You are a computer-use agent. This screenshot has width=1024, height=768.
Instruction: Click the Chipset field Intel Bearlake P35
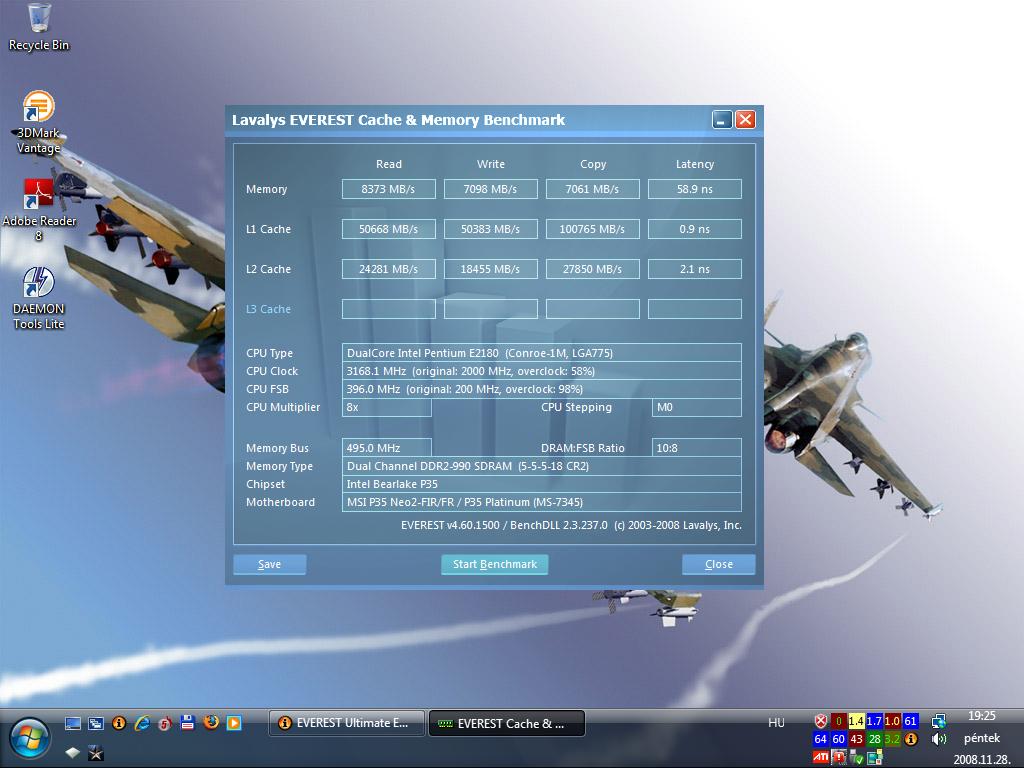[541, 485]
